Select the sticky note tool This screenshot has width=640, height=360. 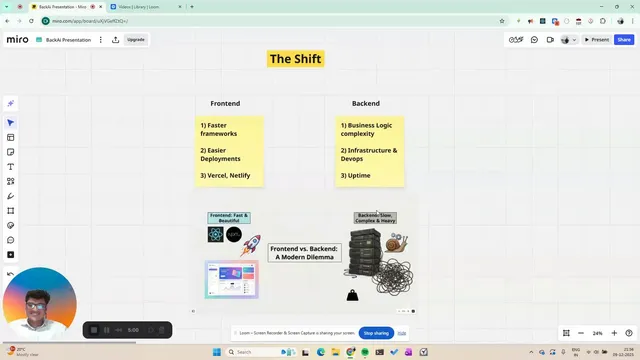pyautogui.click(x=11, y=152)
